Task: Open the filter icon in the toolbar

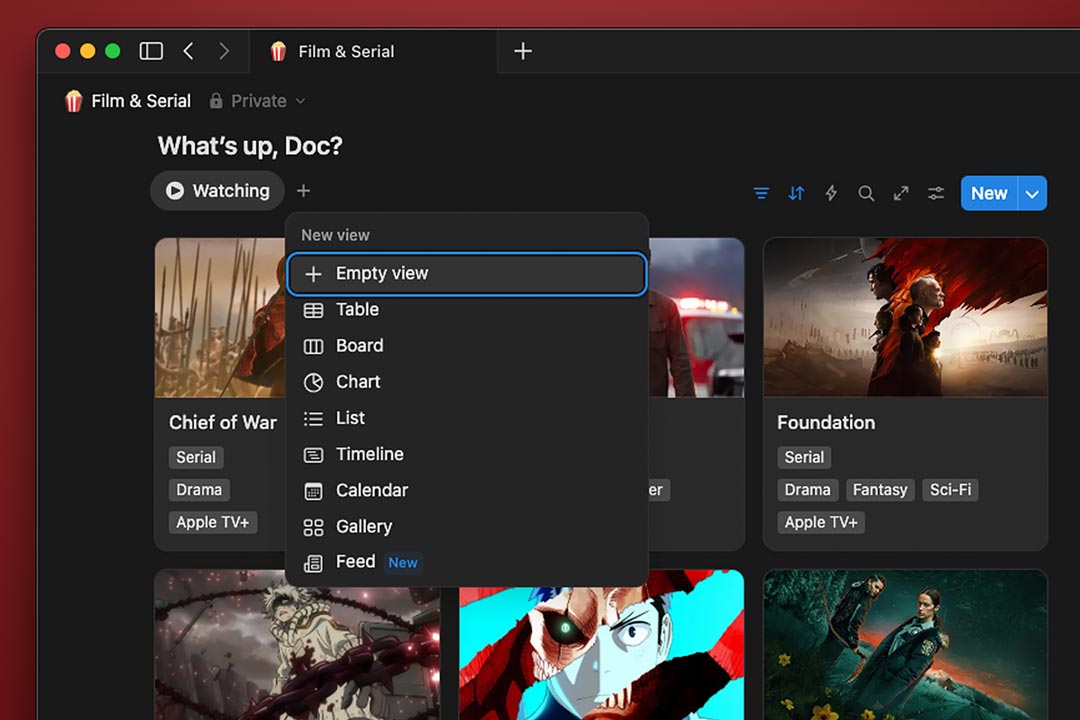Action: point(761,194)
